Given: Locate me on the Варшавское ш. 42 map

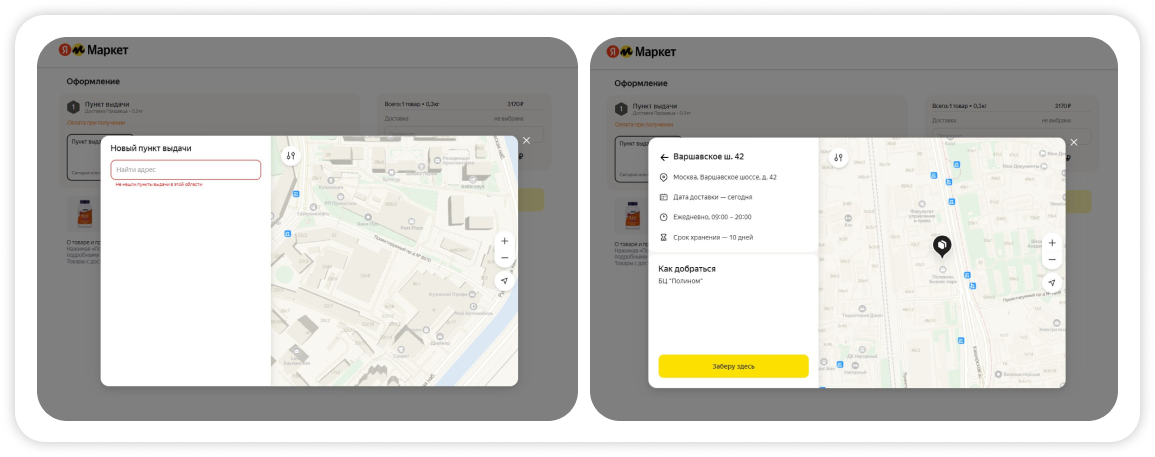Looking at the screenshot, I should [x=1052, y=282].
